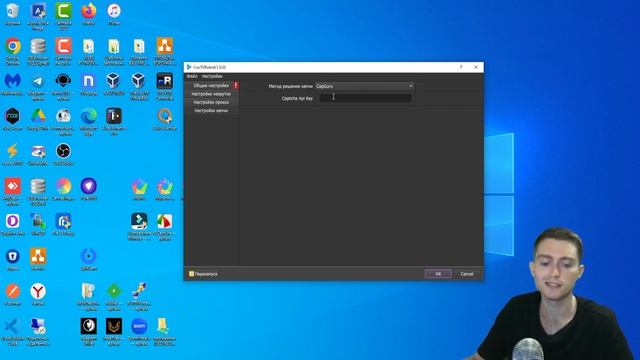
Task: Open the red Camtasia Recorder desktop icon
Action: click(63, 51)
